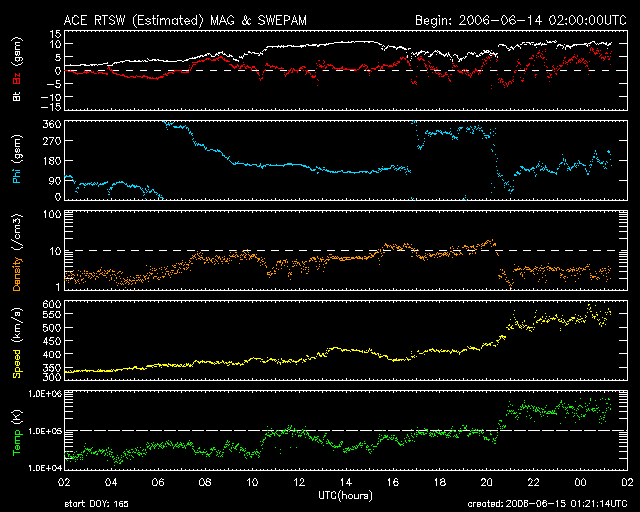
Task: Click the green 'Temp (K)' axis label
Action: [17, 433]
